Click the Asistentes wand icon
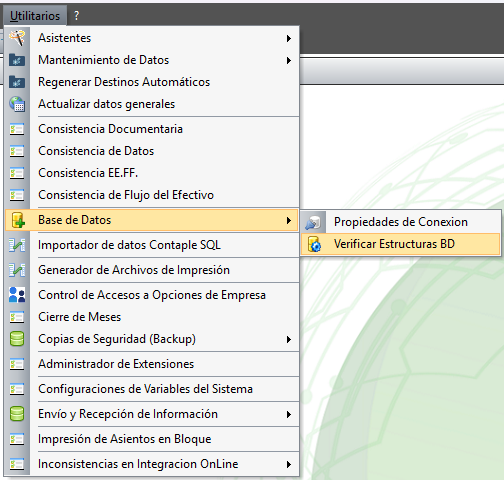Image resolution: width=504 pixels, height=480 pixels. click(x=17, y=38)
